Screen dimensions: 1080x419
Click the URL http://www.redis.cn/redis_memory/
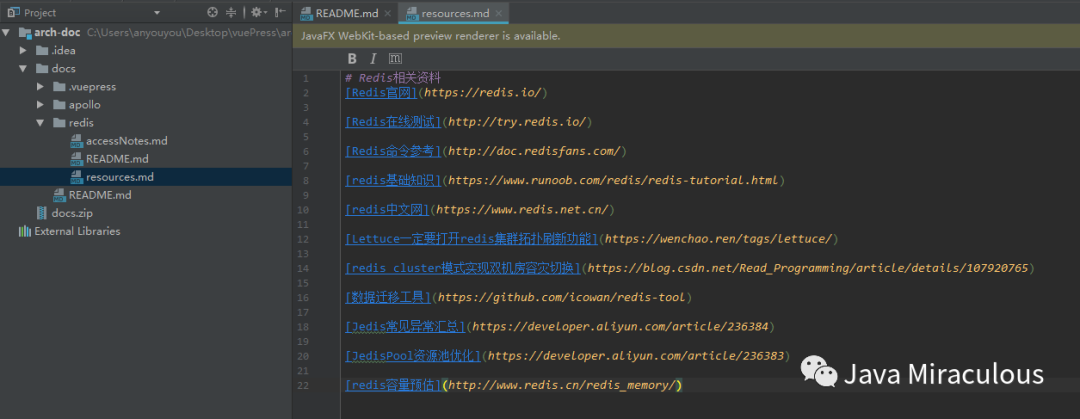(x=561, y=385)
